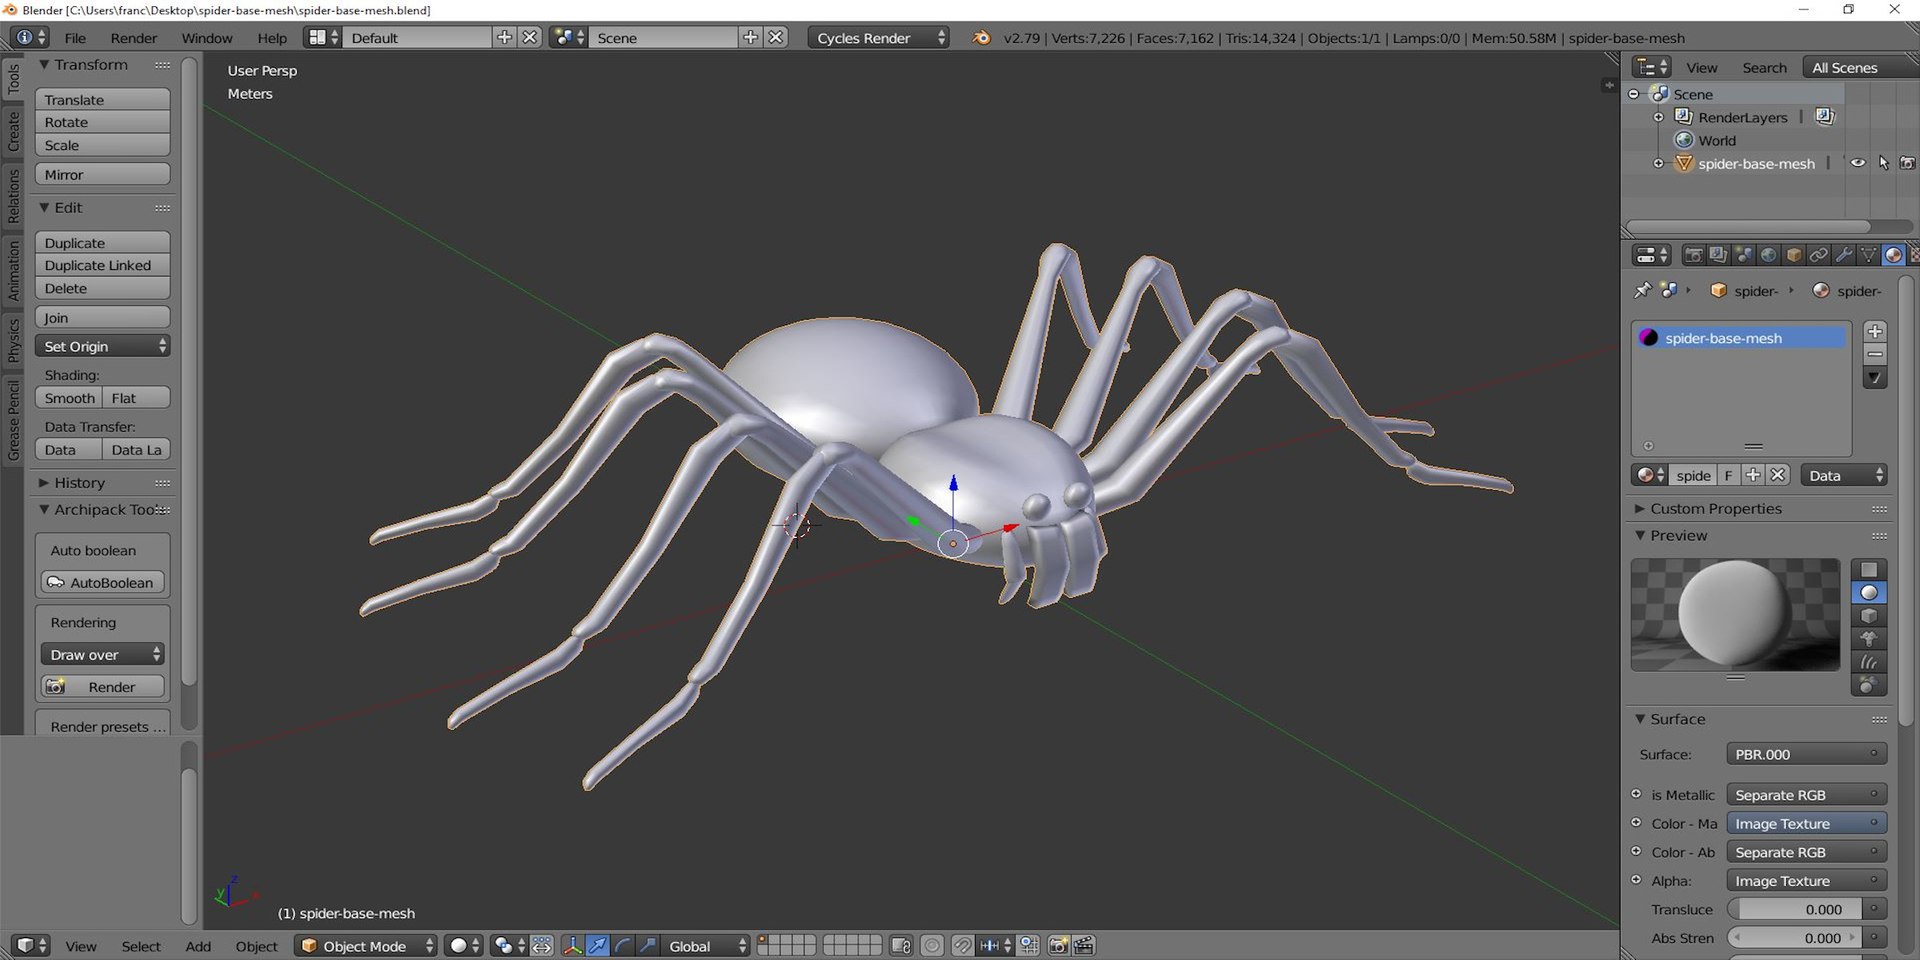
Task: Open the Add menu in viewport header
Action: click(198, 945)
